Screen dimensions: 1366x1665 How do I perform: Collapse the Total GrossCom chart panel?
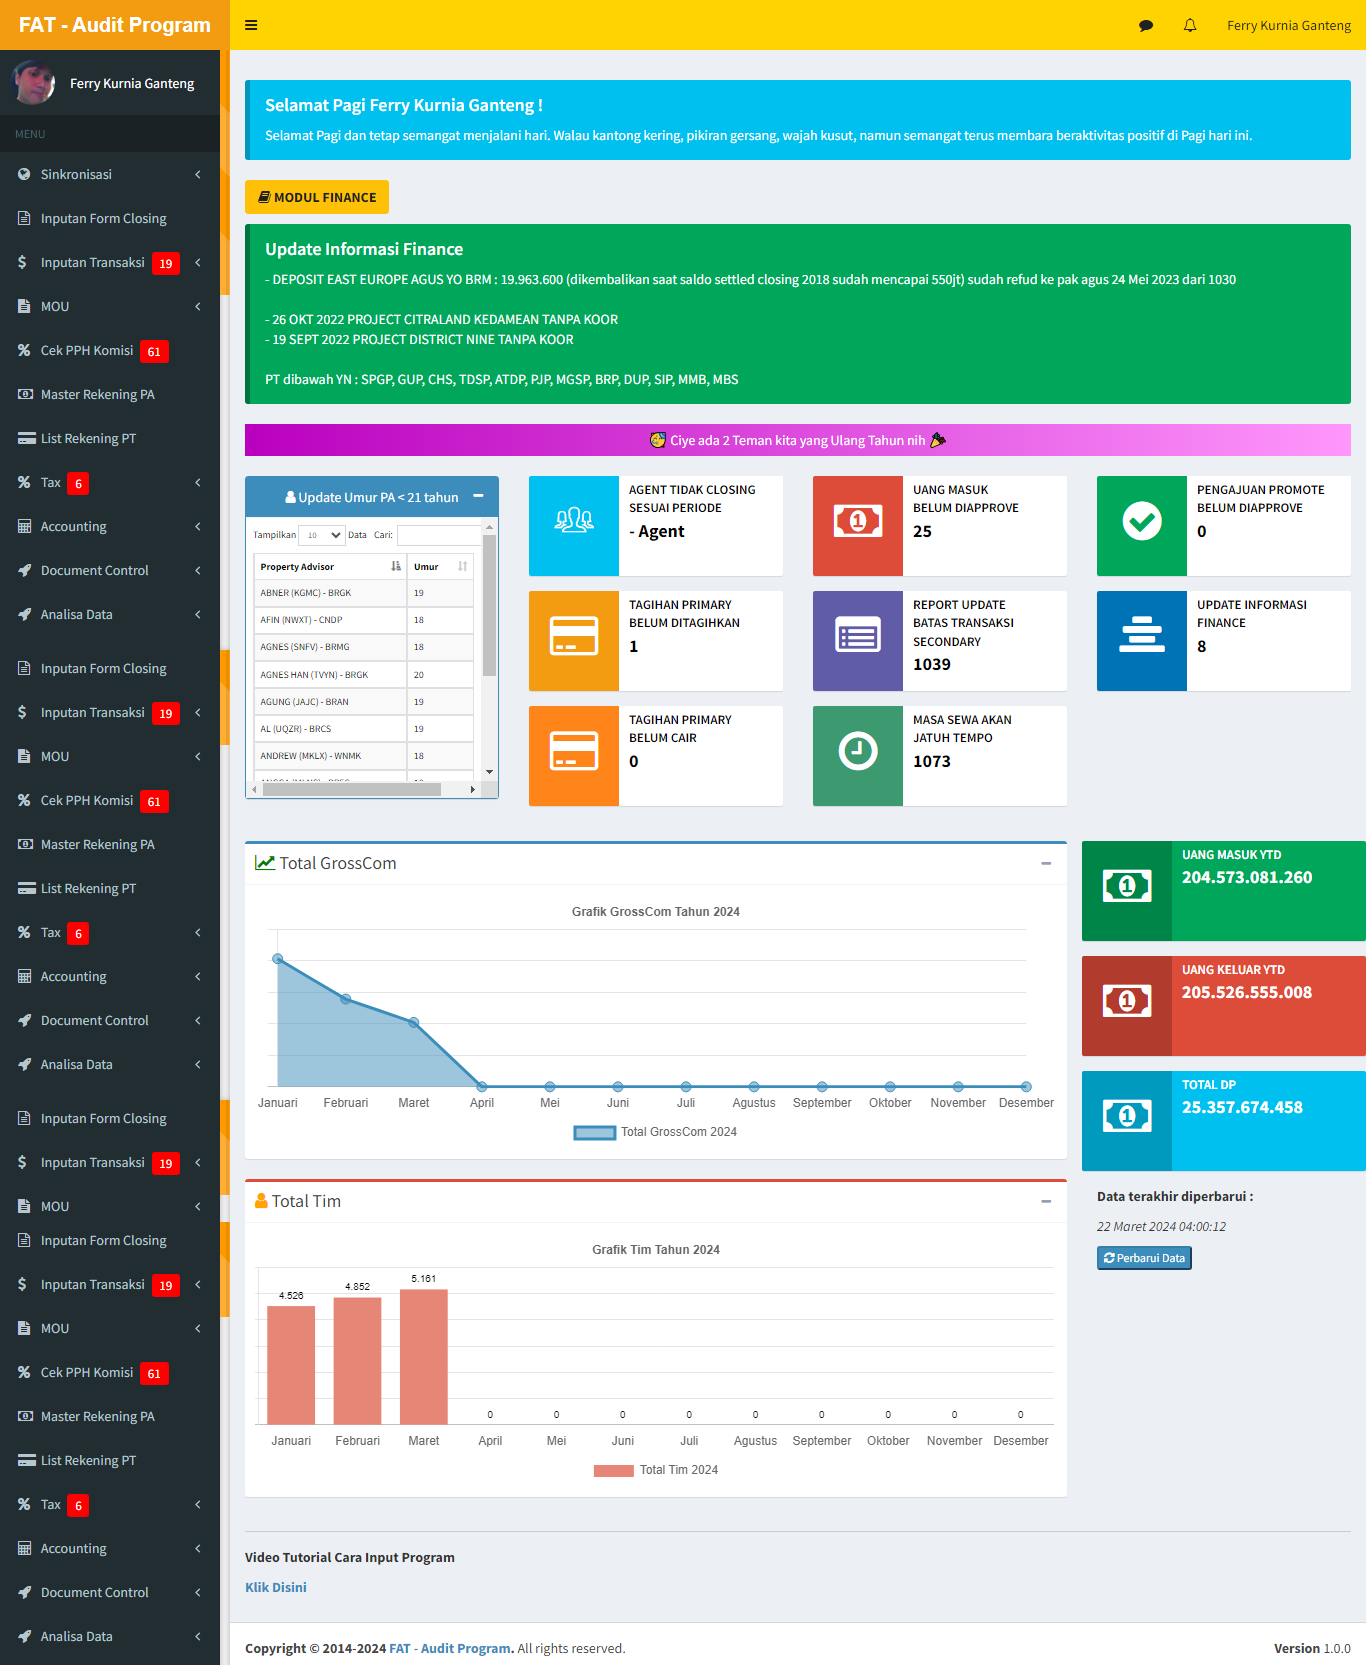pos(1046,863)
